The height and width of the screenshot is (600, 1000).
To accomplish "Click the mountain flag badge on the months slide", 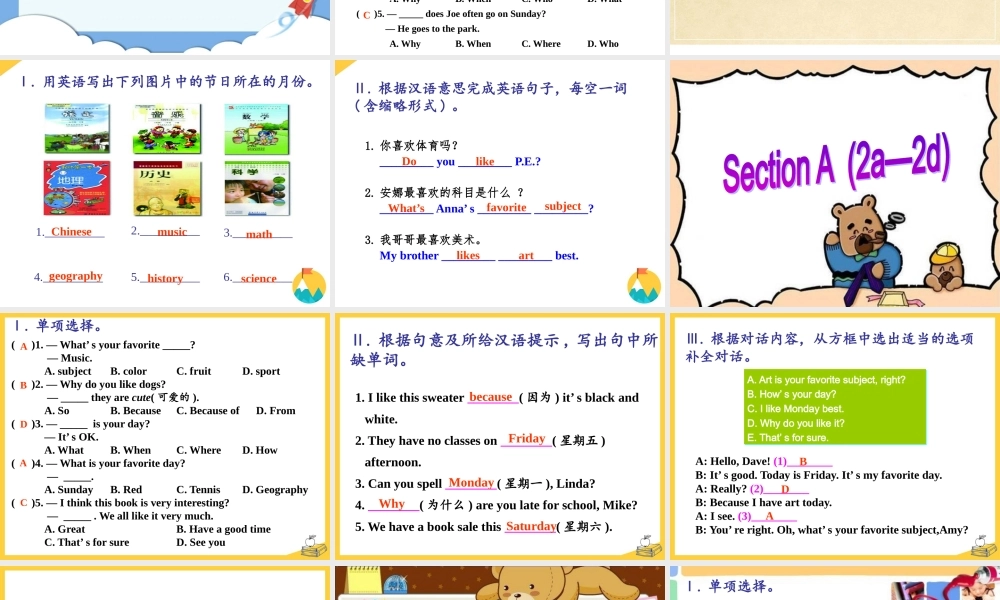I will [x=309, y=286].
